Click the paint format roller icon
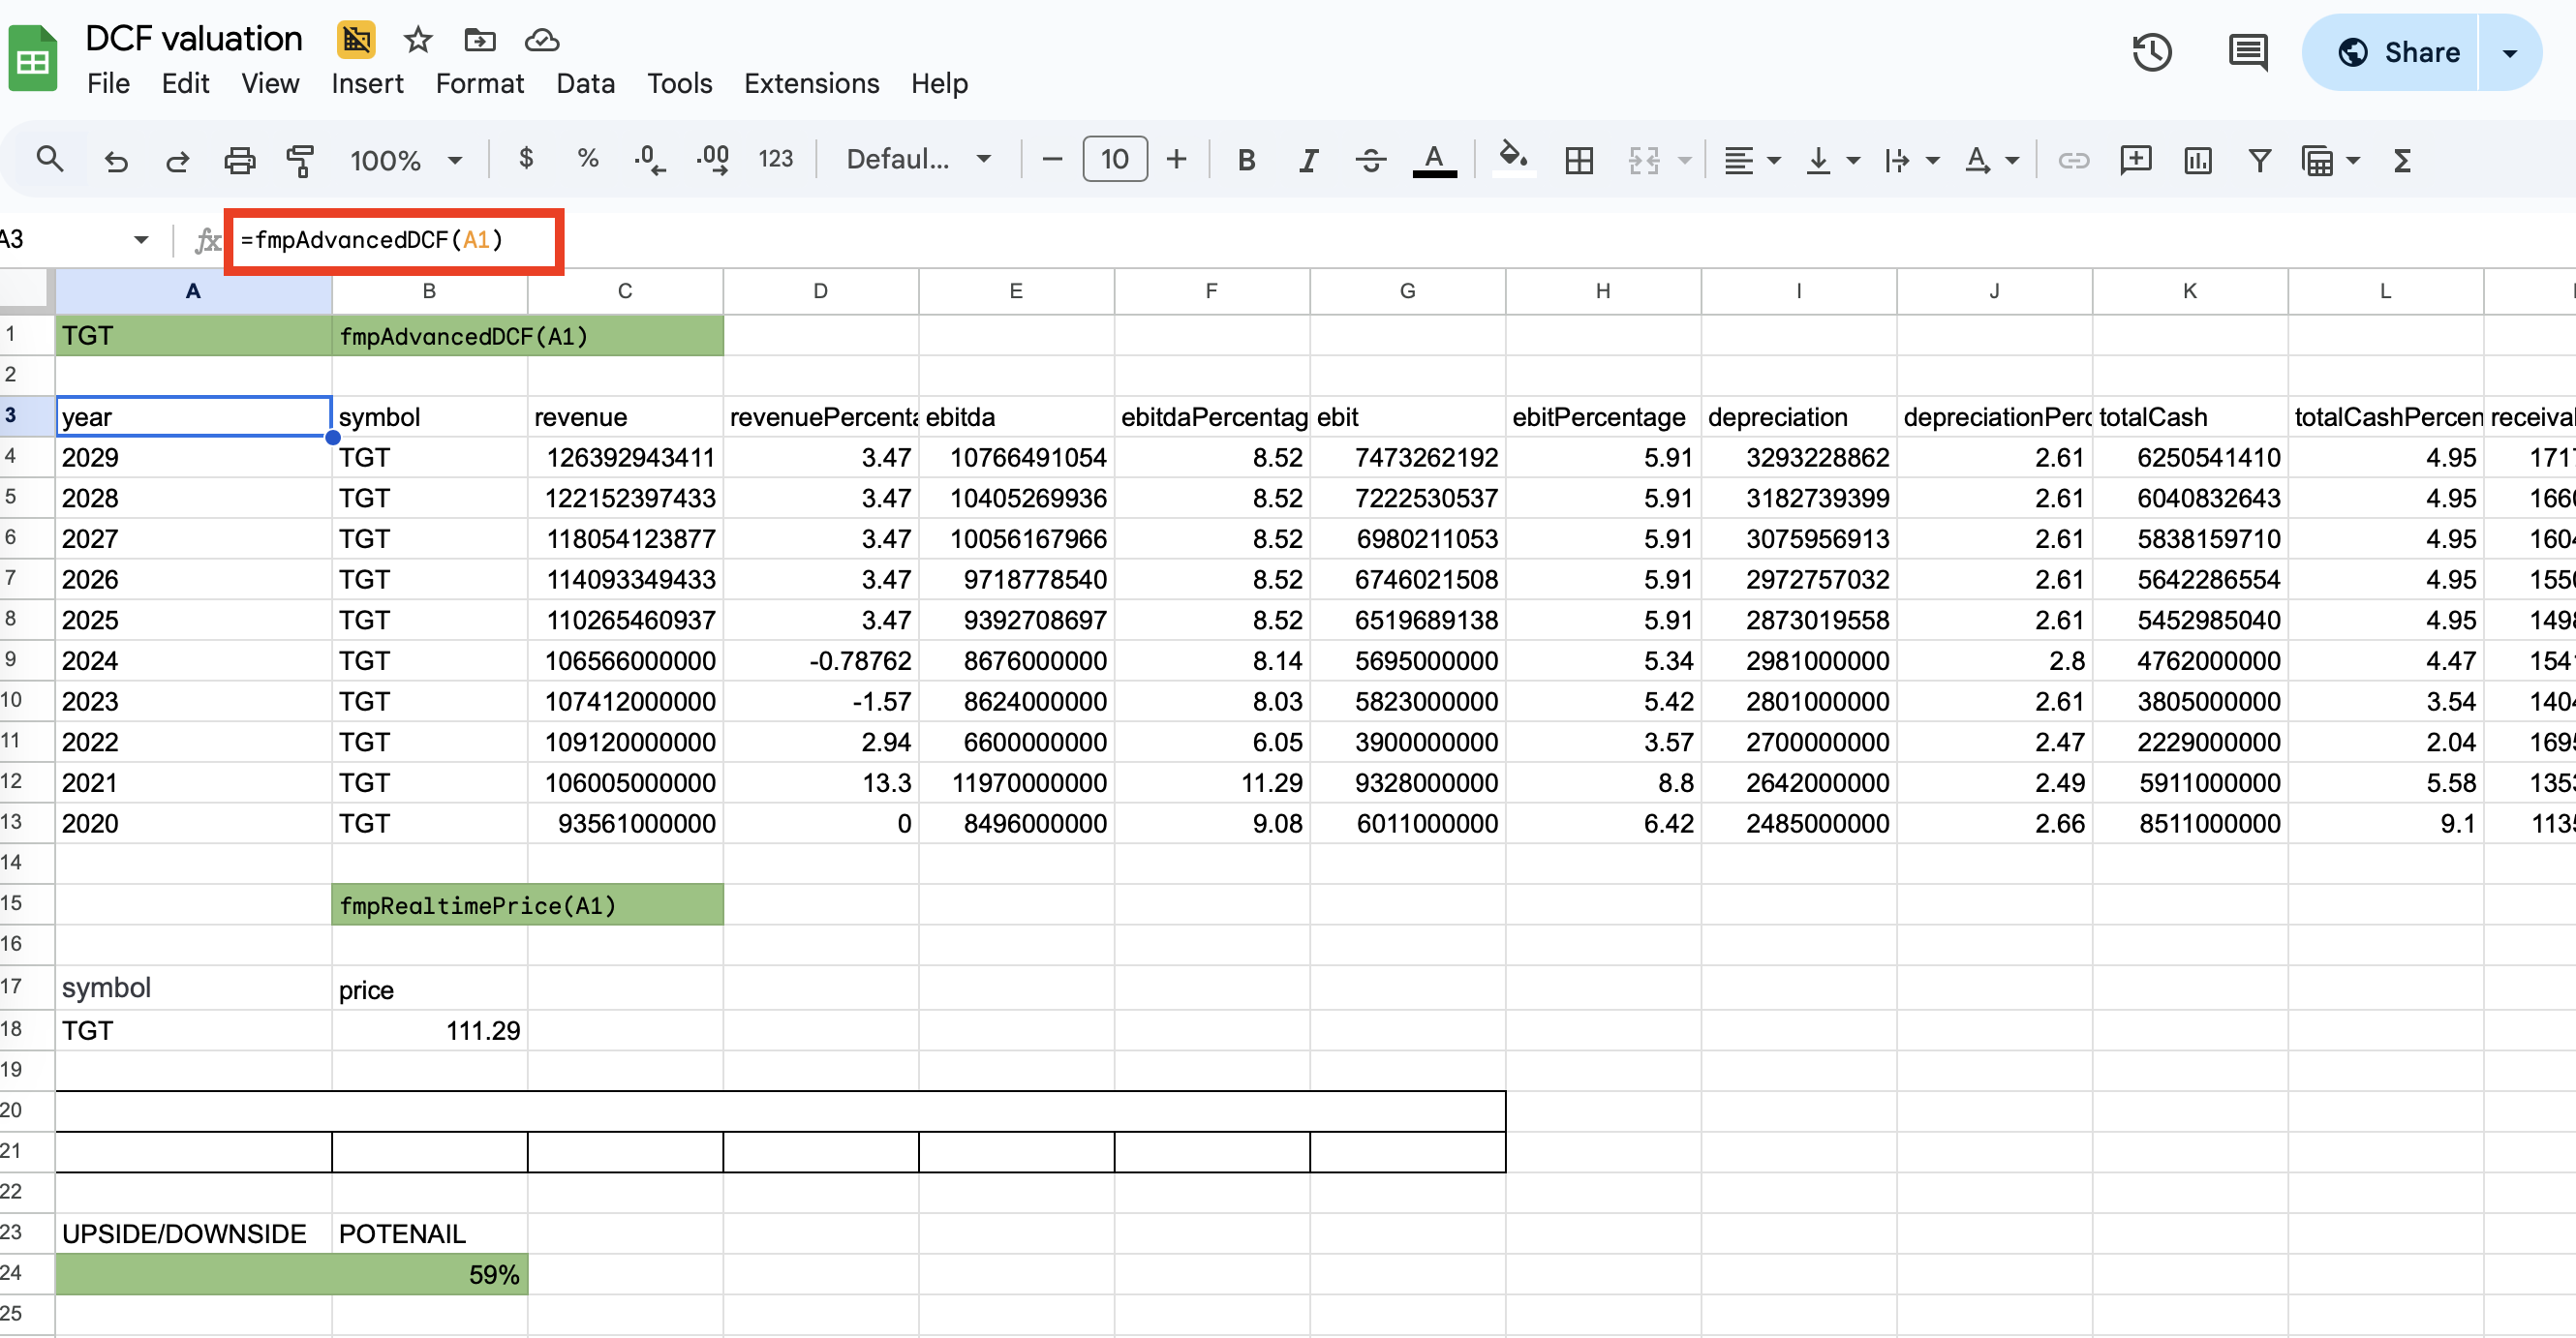2576x1338 pixels. click(x=299, y=160)
